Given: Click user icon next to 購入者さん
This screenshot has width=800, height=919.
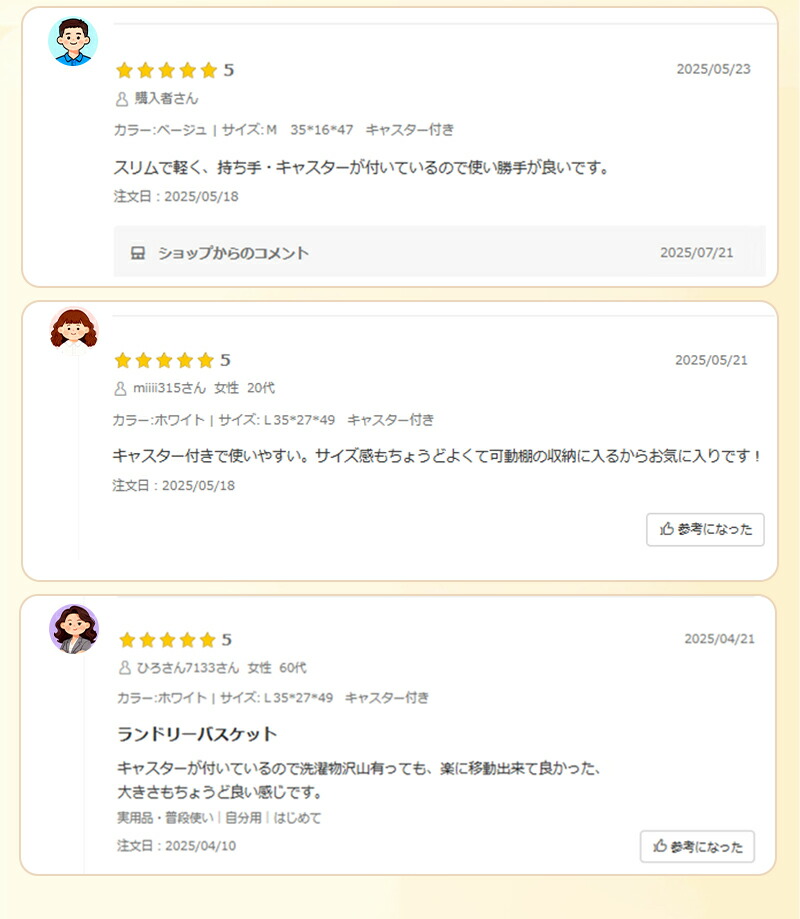Looking at the screenshot, I should pyautogui.click(x=122, y=99).
